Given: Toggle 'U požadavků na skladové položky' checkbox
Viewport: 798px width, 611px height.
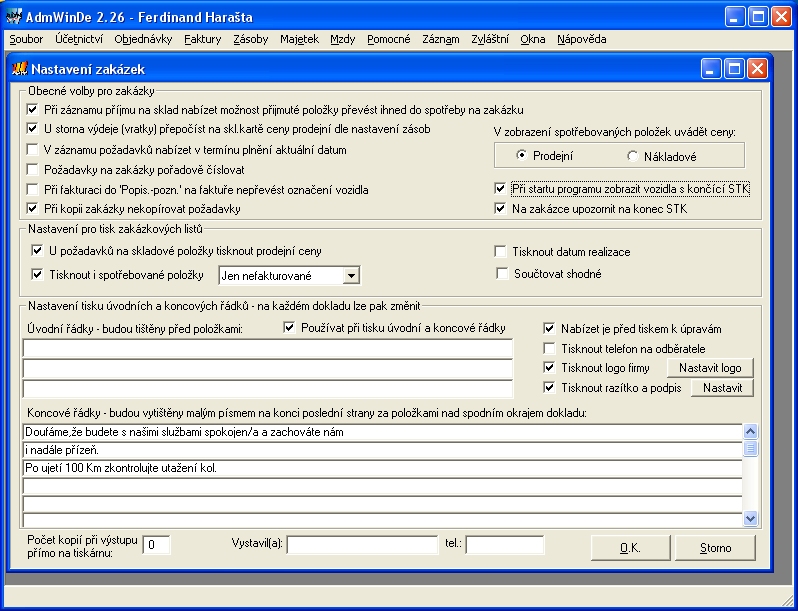Looking at the screenshot, I should coord(37,250).
